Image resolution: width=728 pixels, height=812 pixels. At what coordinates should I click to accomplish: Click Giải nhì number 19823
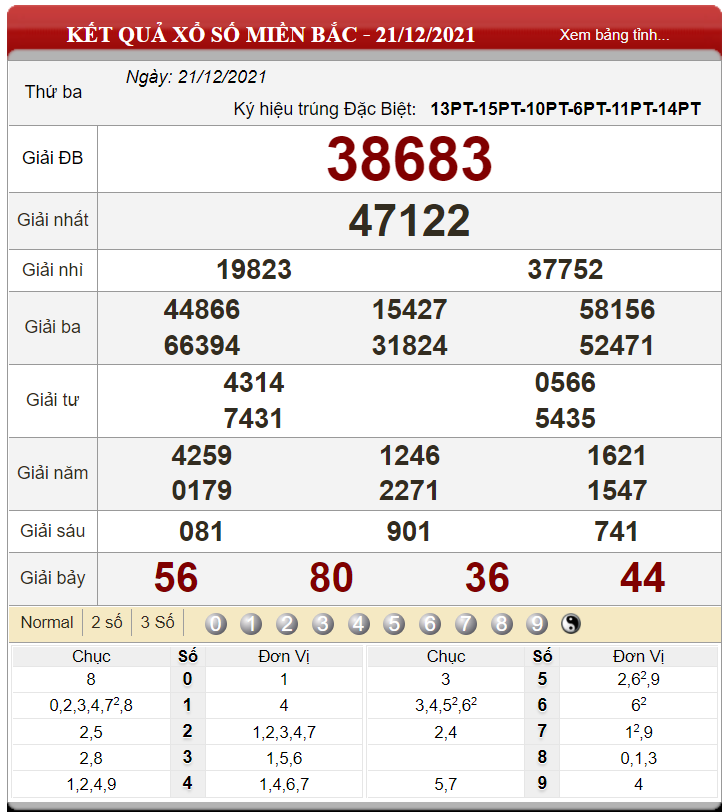(254, 270)
